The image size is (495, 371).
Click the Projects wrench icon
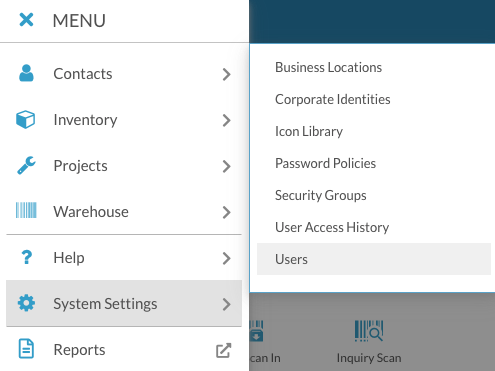pos(26,165)
